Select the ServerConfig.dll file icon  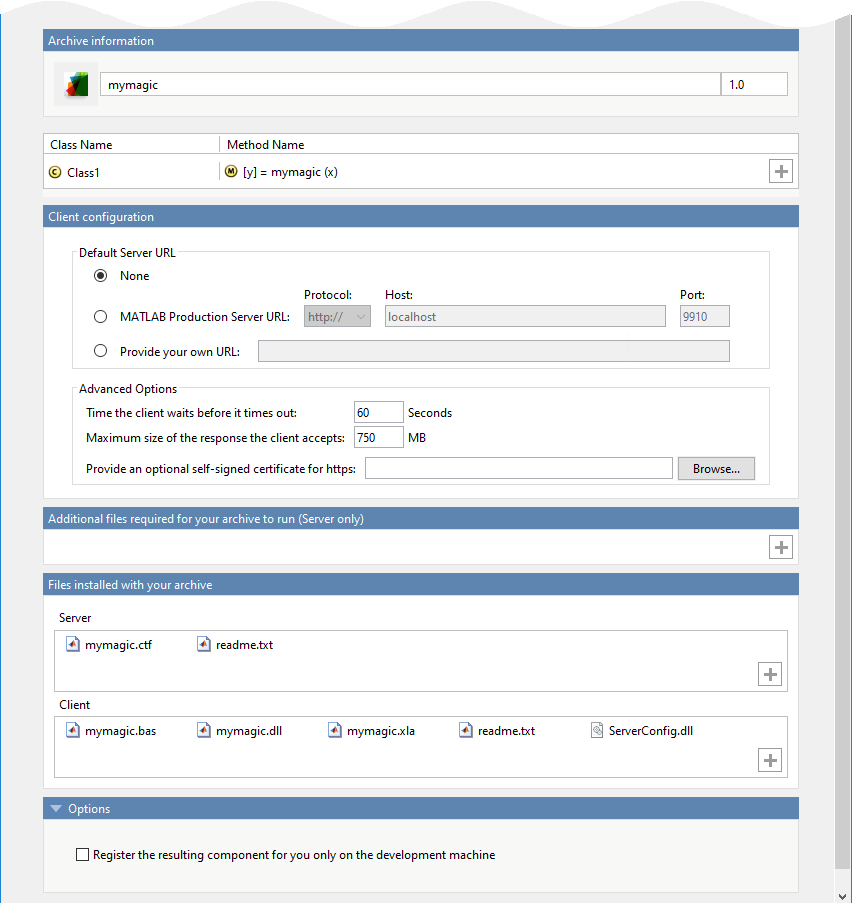[597, 731]
